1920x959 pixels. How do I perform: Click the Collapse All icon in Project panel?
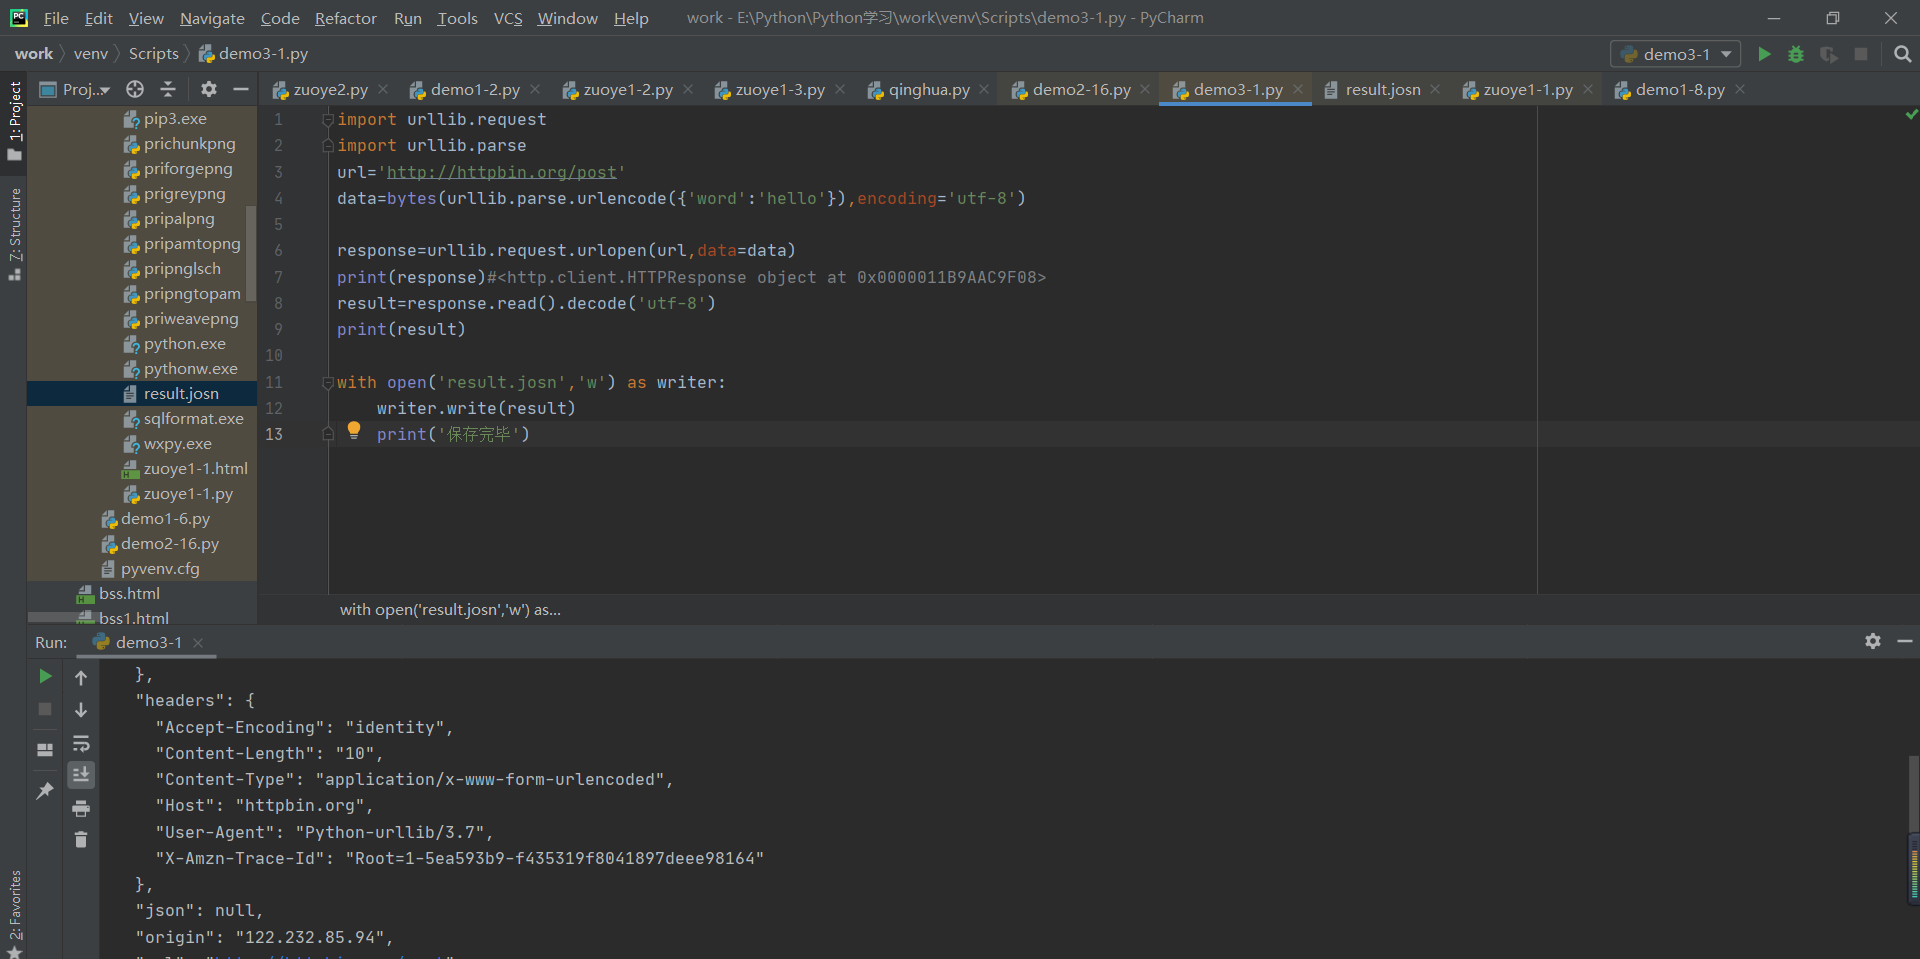168,90
